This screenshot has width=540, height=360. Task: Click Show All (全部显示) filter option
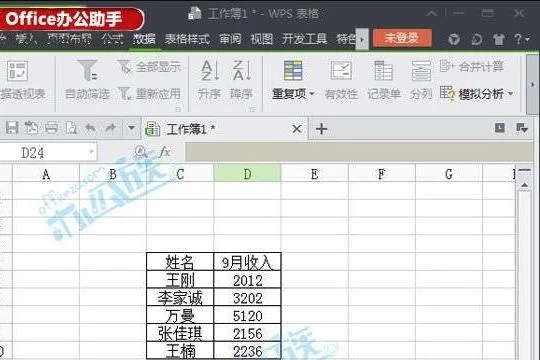pos(149,66)
